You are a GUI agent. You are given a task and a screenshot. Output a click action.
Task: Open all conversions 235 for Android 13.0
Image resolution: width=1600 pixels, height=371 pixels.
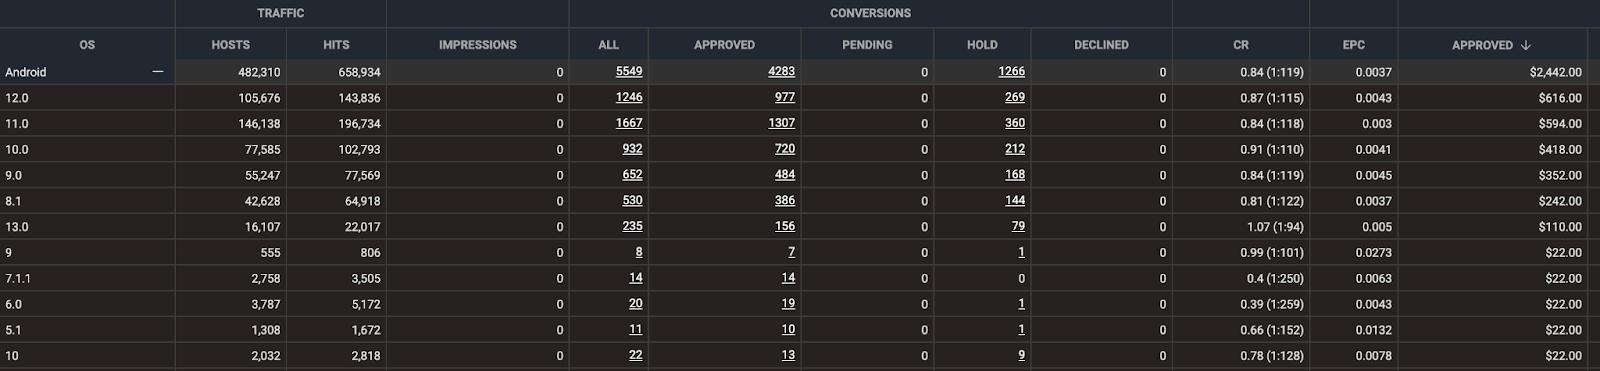click(632, 226)
